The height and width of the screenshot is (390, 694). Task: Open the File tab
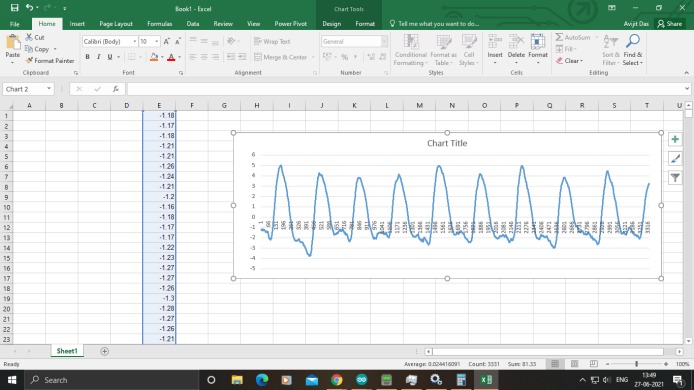[x=15, y=24]
